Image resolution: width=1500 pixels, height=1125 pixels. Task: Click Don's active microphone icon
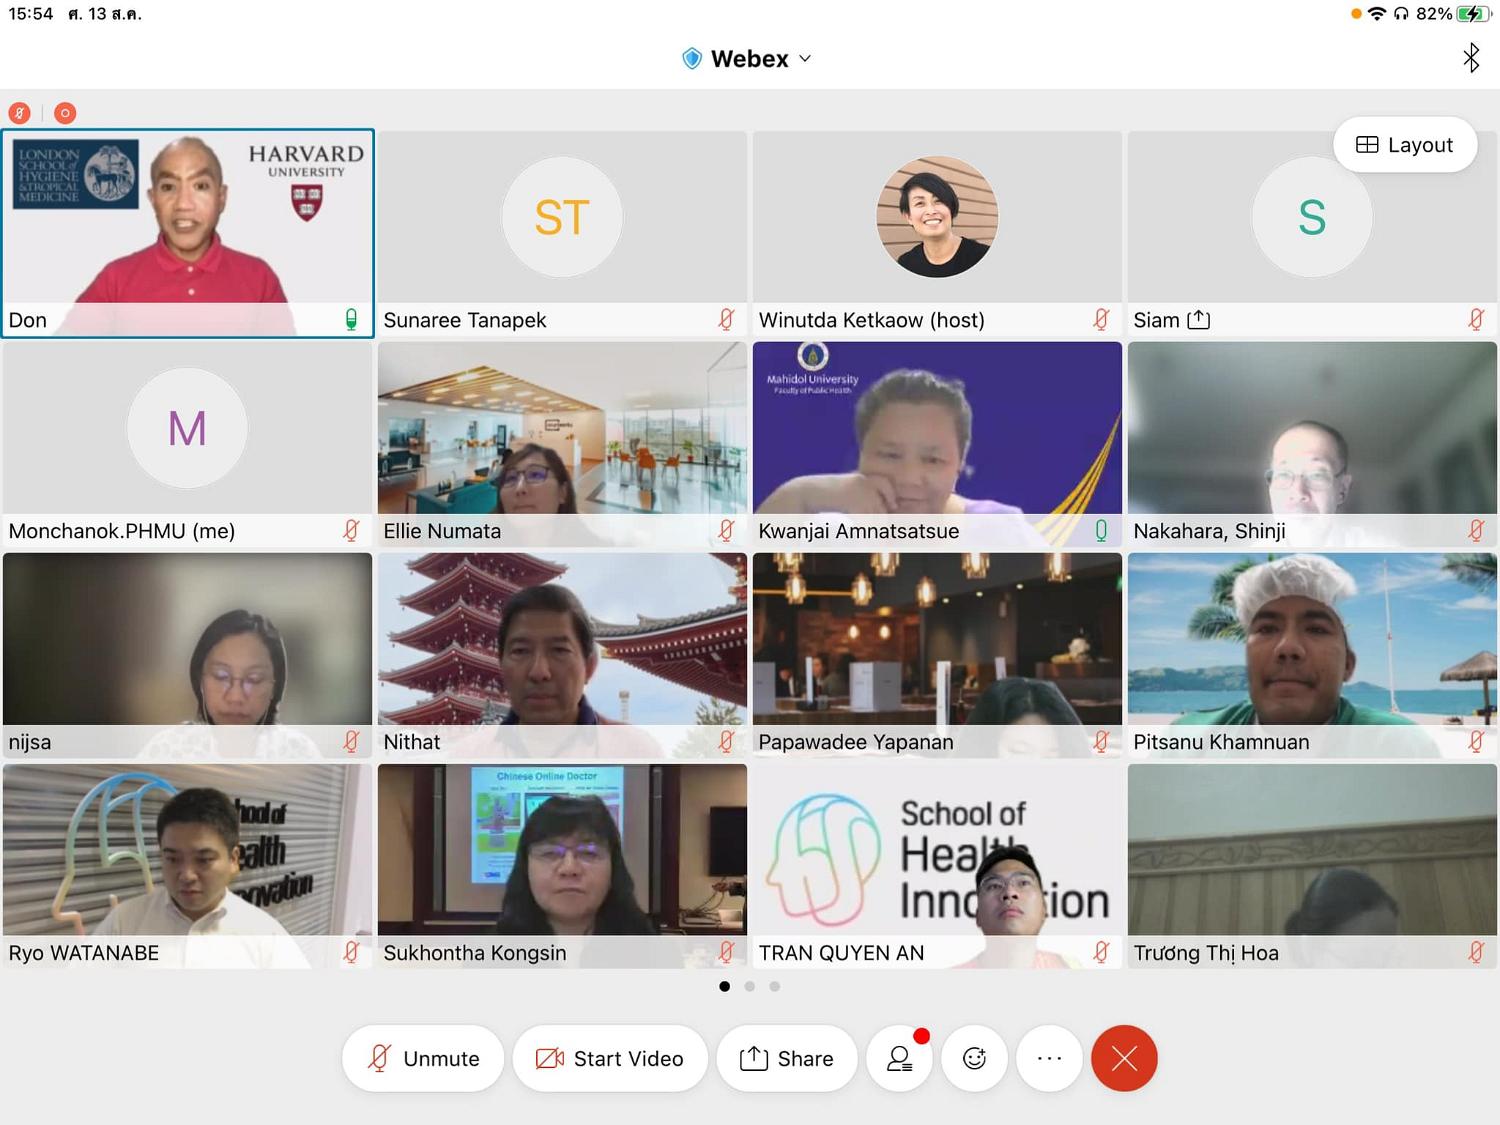pyautogui.click(x=351, y=320)
